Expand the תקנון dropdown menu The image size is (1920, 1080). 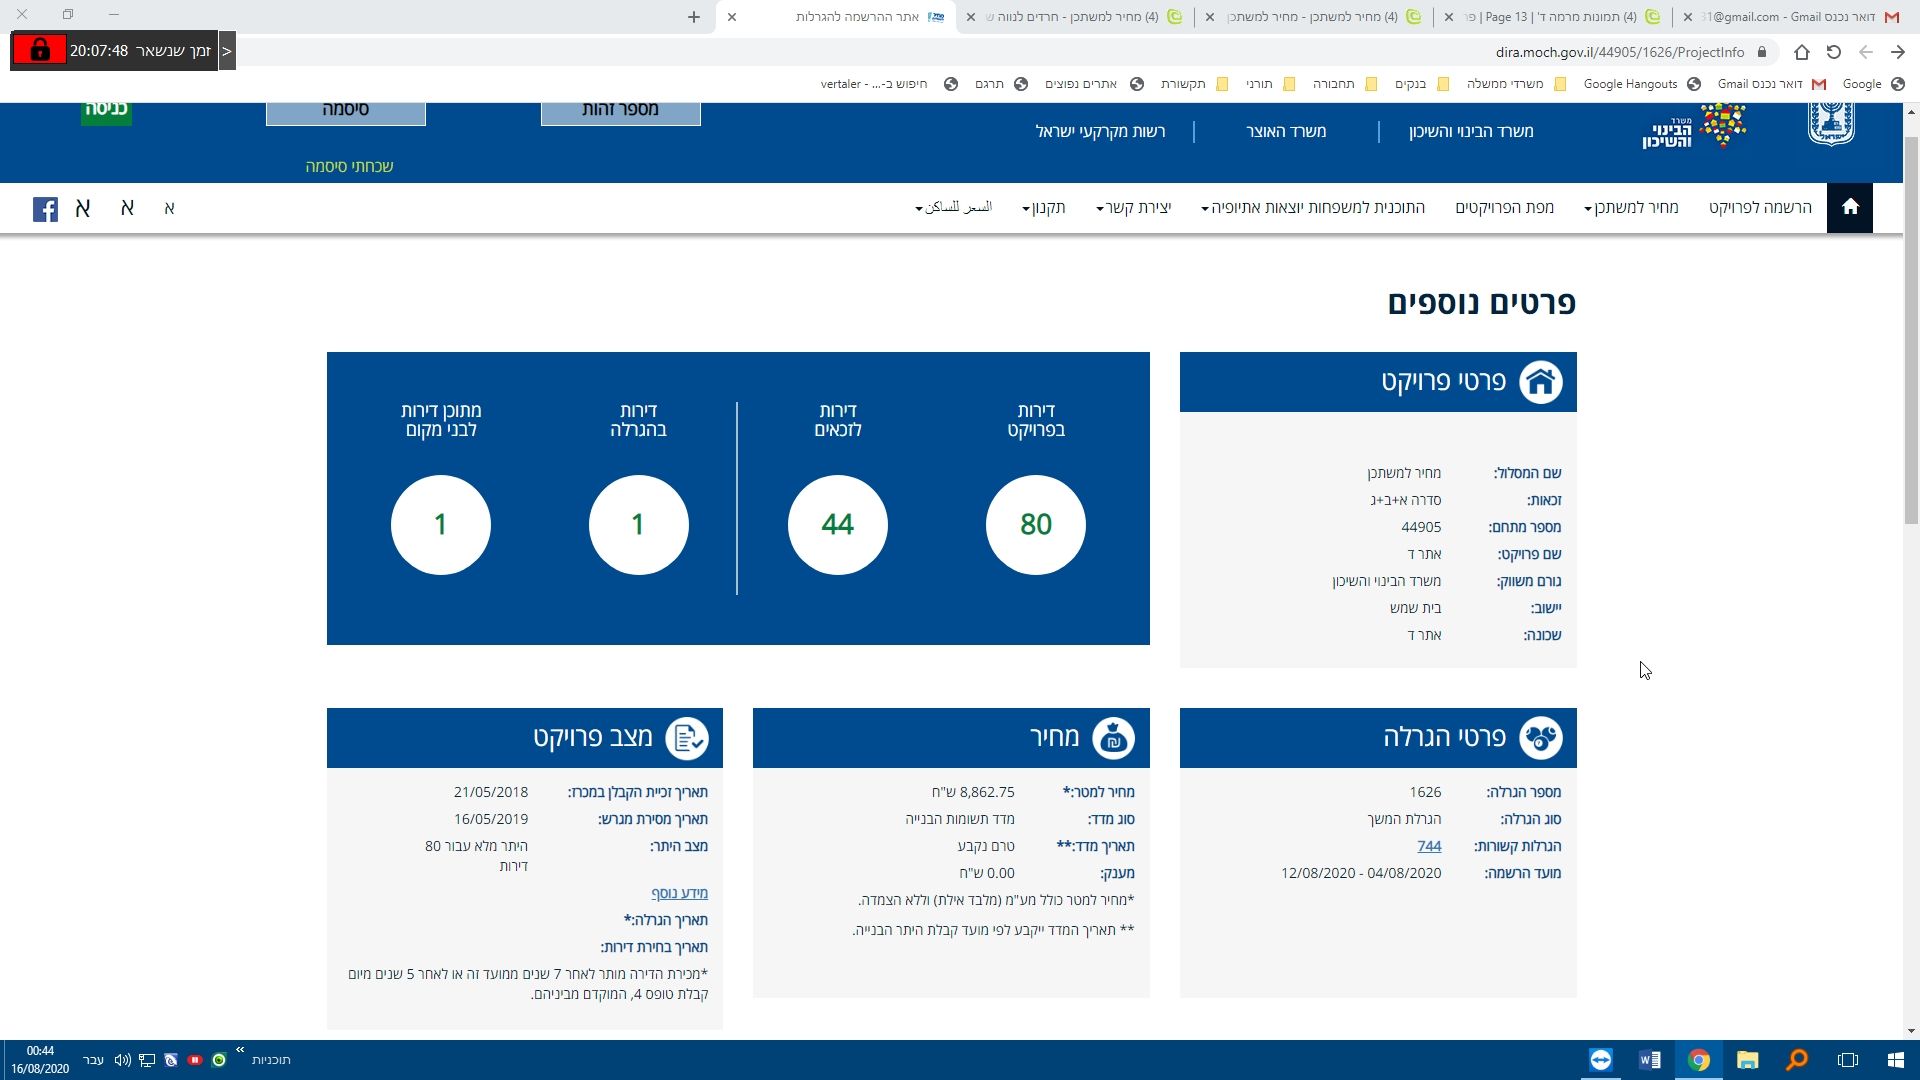point(1046,207)
